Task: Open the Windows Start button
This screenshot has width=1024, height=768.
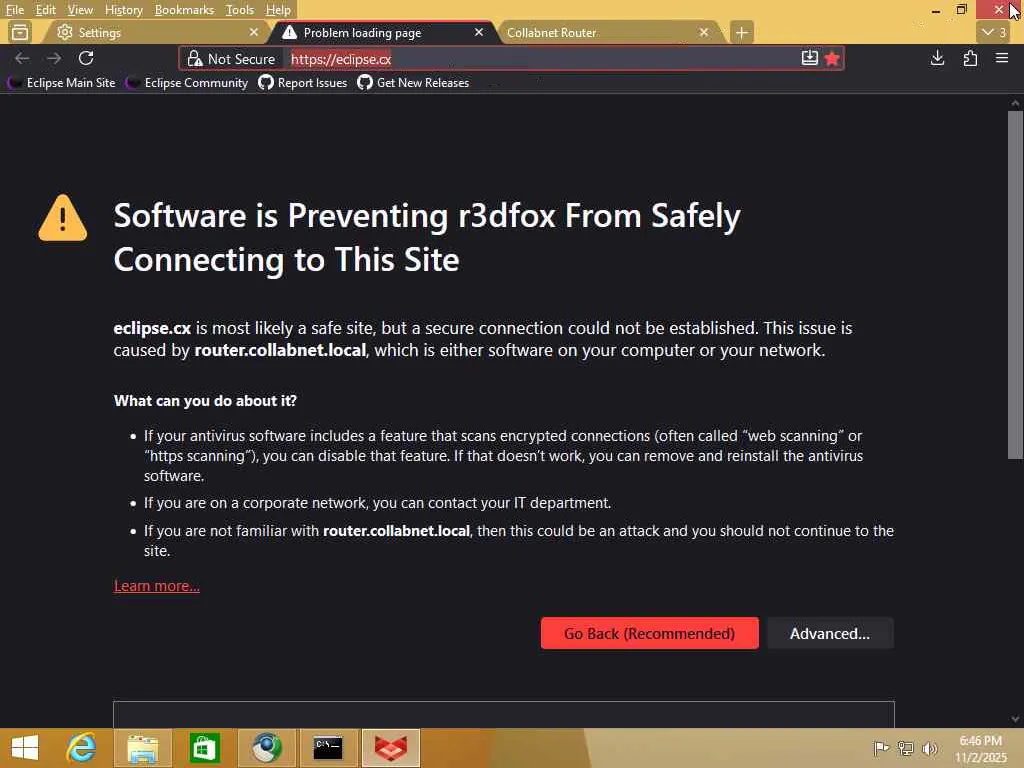Action: 25,748
